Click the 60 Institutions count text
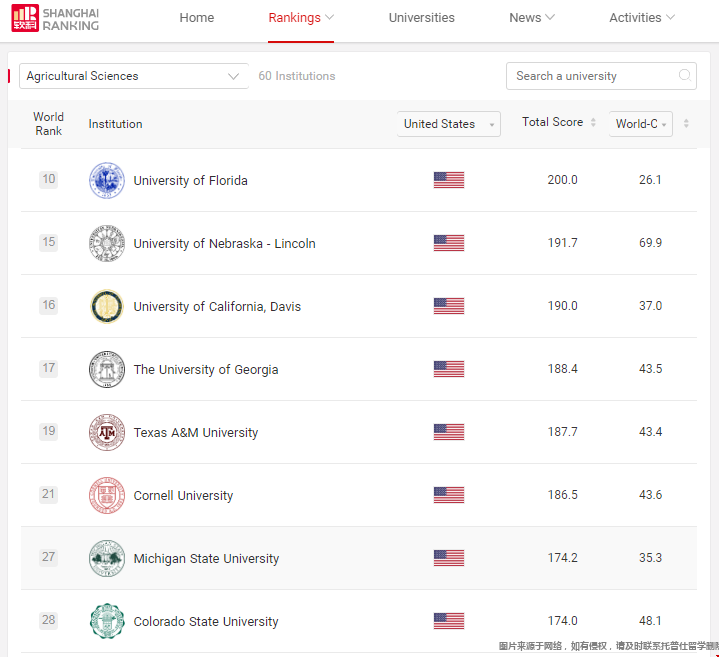Screen dimensions: 719x657 297,76
